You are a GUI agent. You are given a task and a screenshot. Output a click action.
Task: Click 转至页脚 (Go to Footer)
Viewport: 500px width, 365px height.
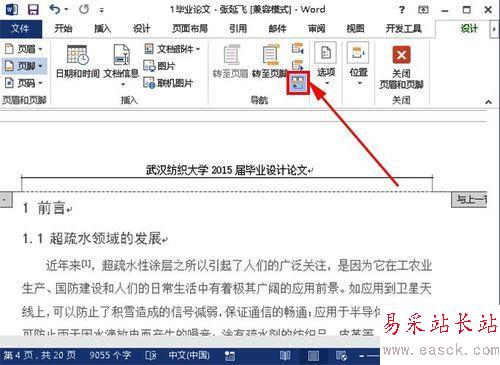(269, 61)
